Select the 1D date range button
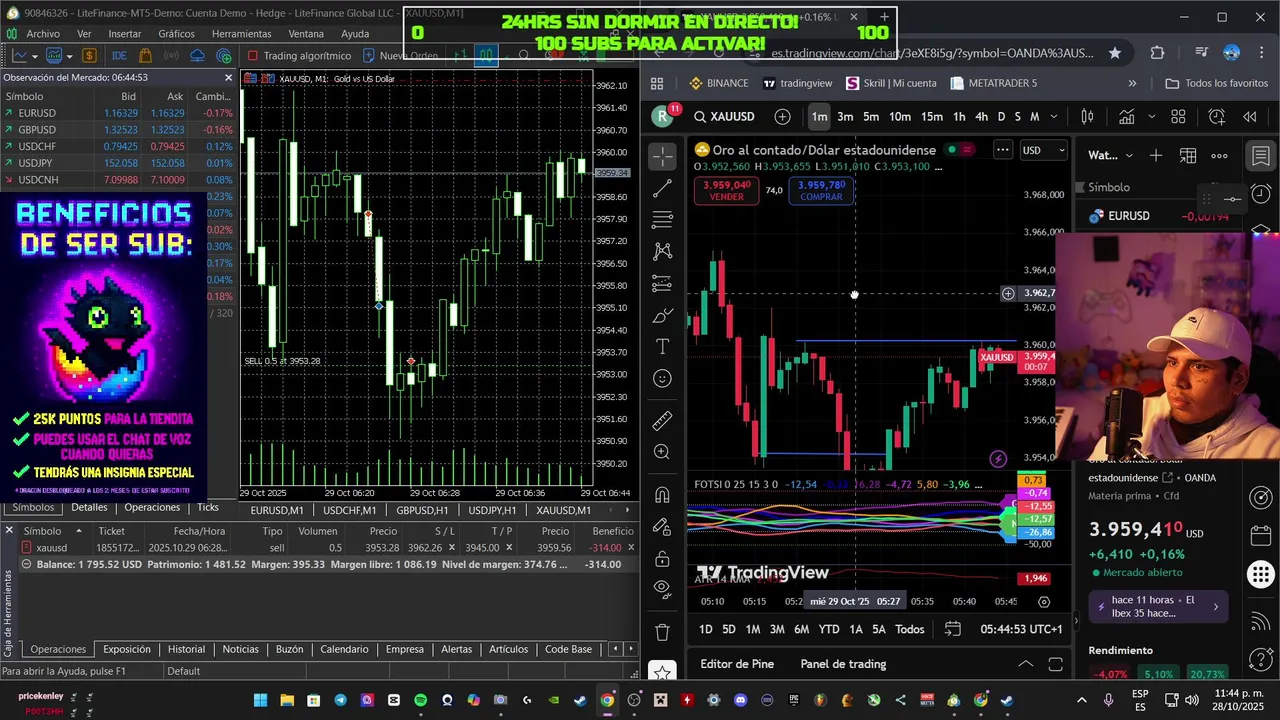 click(705, 629)
